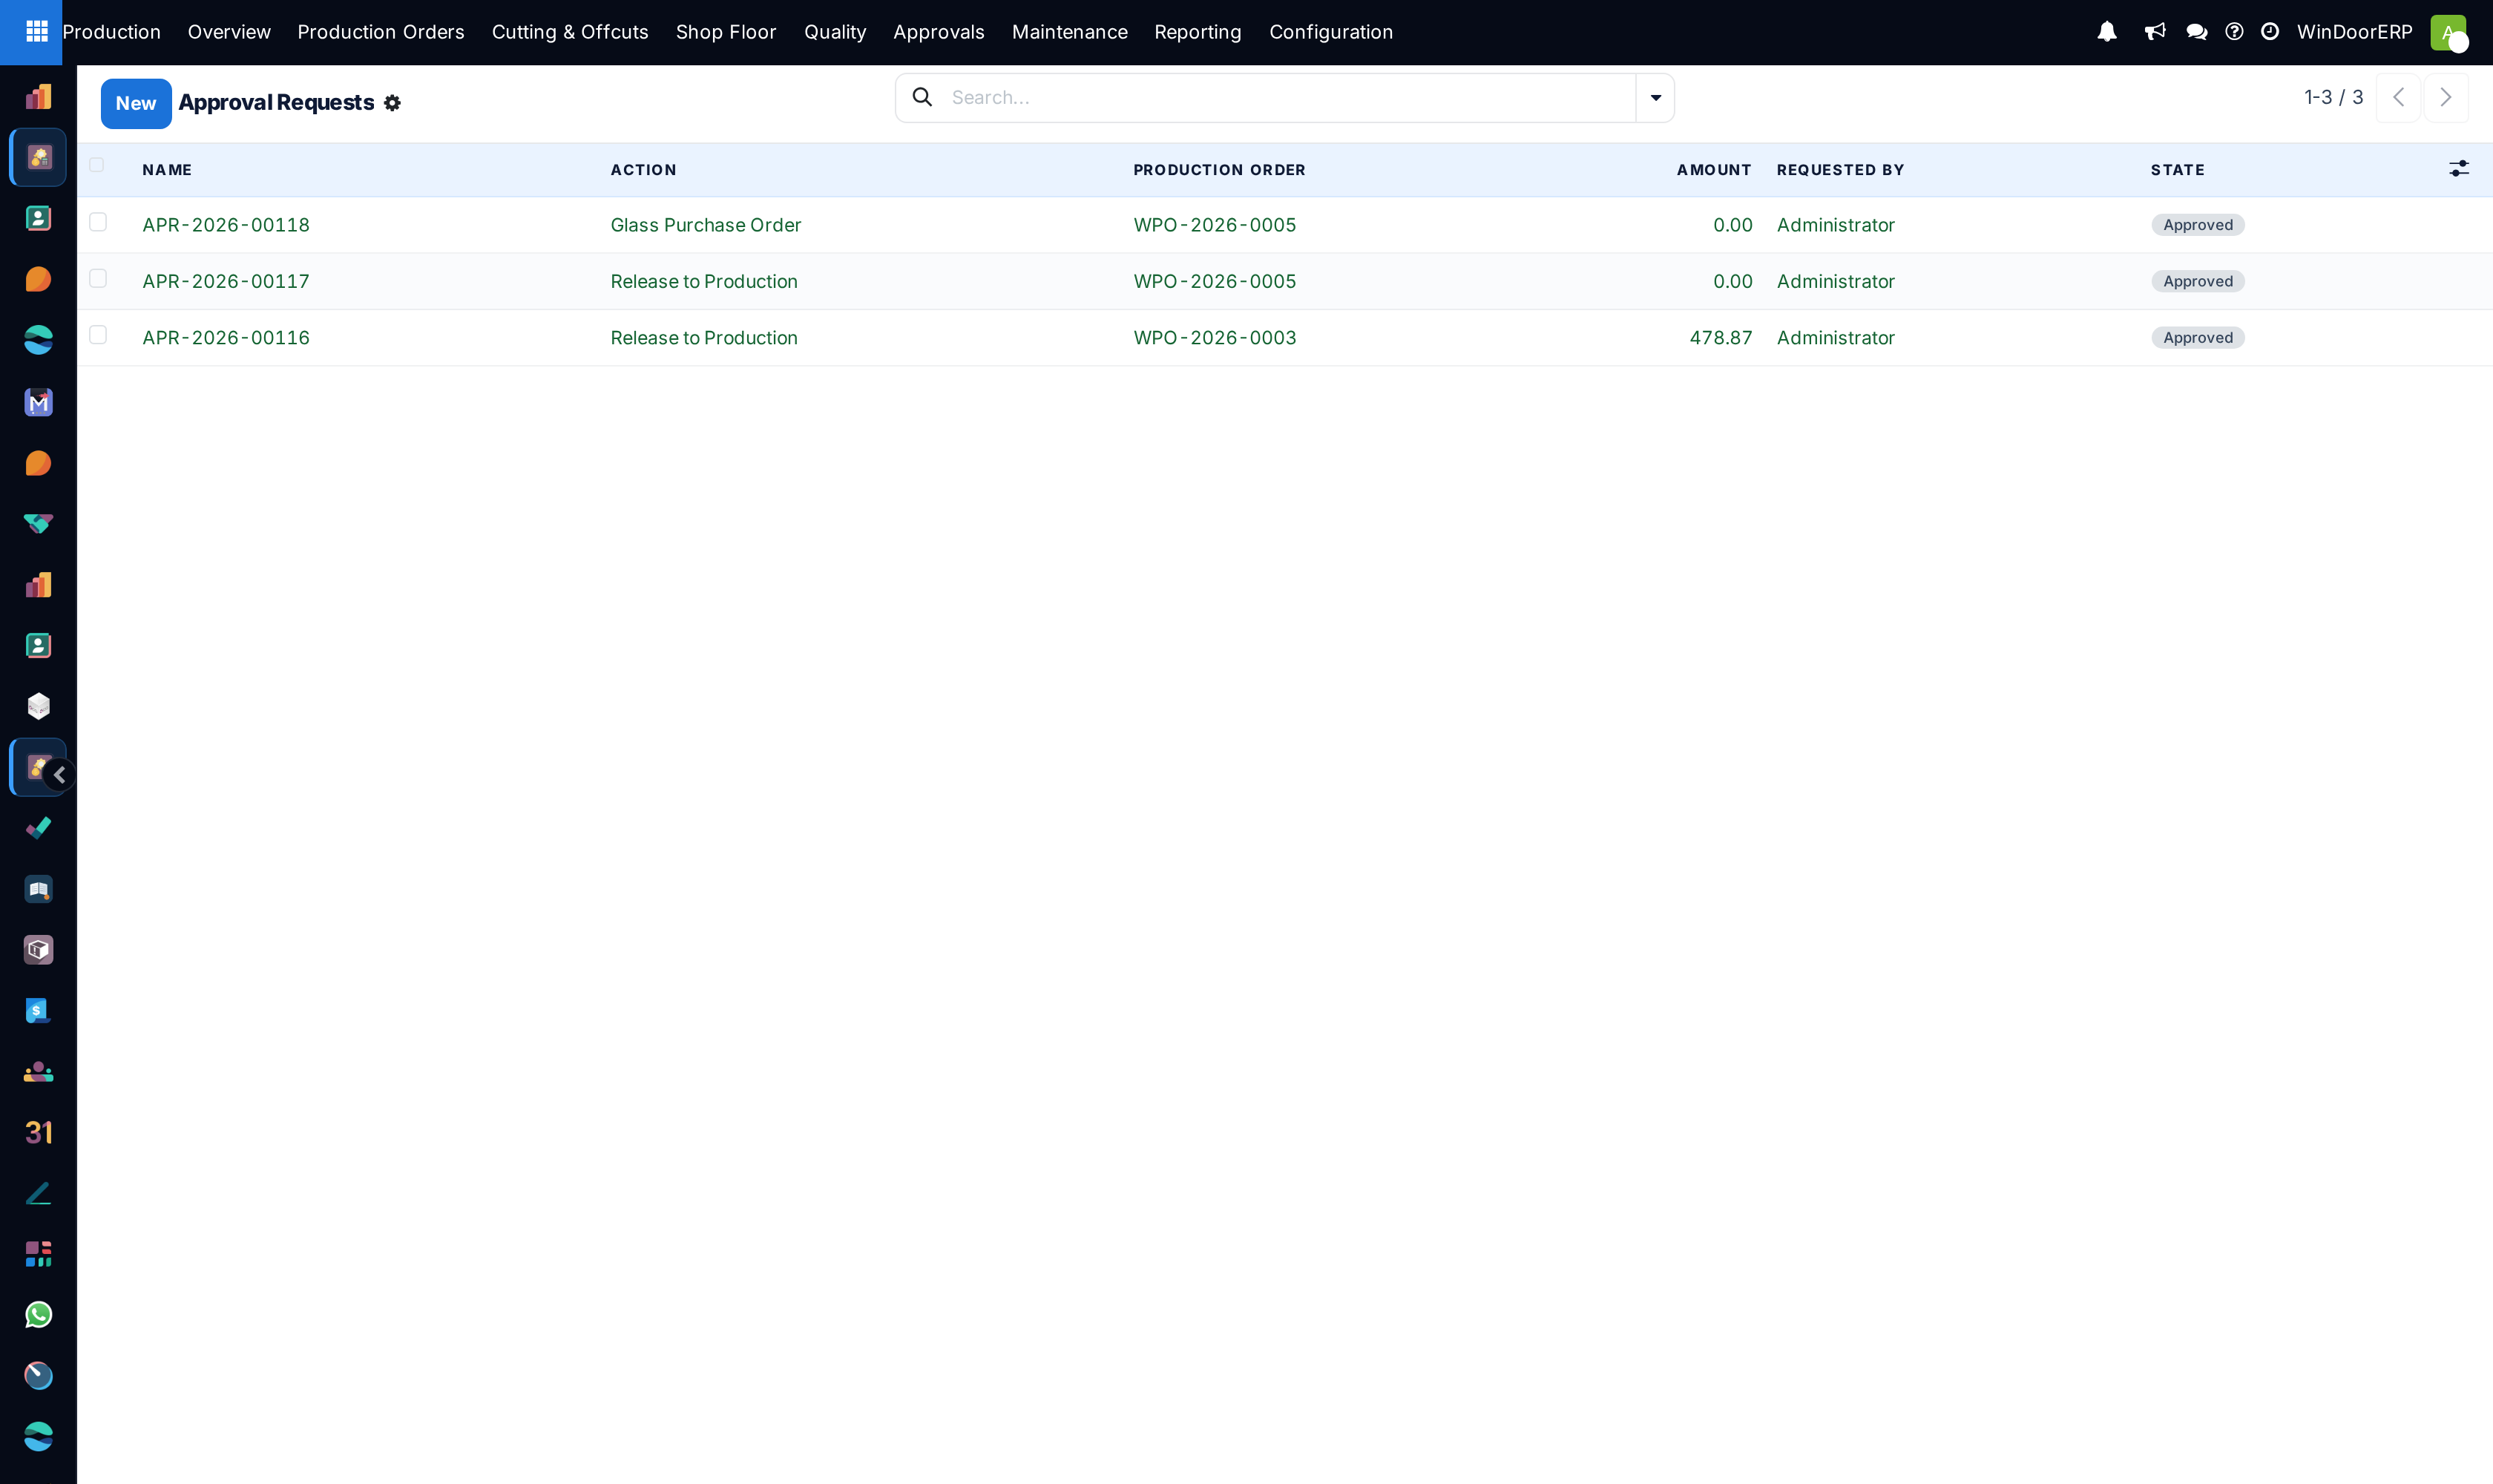Open the WhatsApp app in sidebar
Image resolution: width=2493 pixels, height=1484 pixels.
click(38, 1315)
